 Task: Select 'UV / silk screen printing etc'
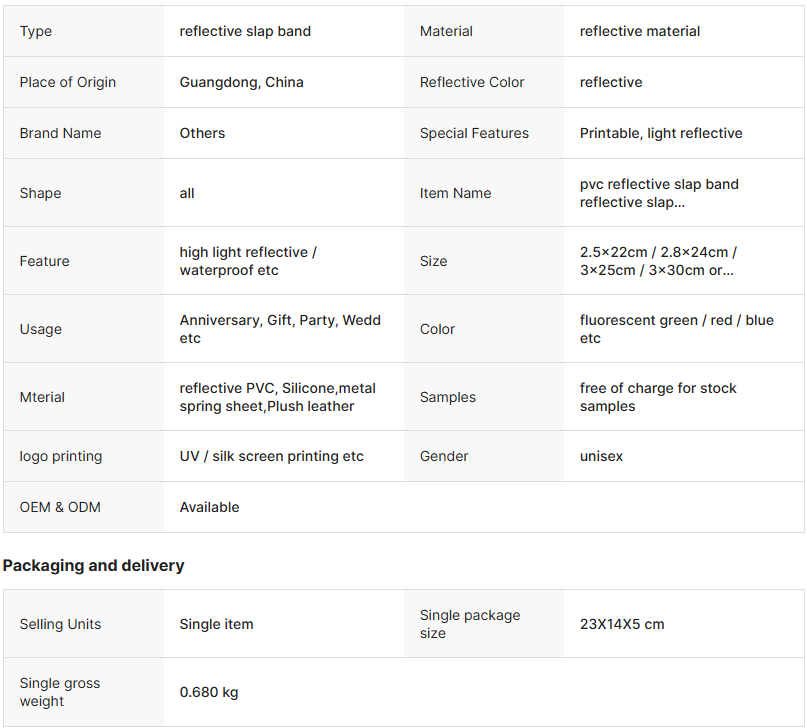[271, 456]
